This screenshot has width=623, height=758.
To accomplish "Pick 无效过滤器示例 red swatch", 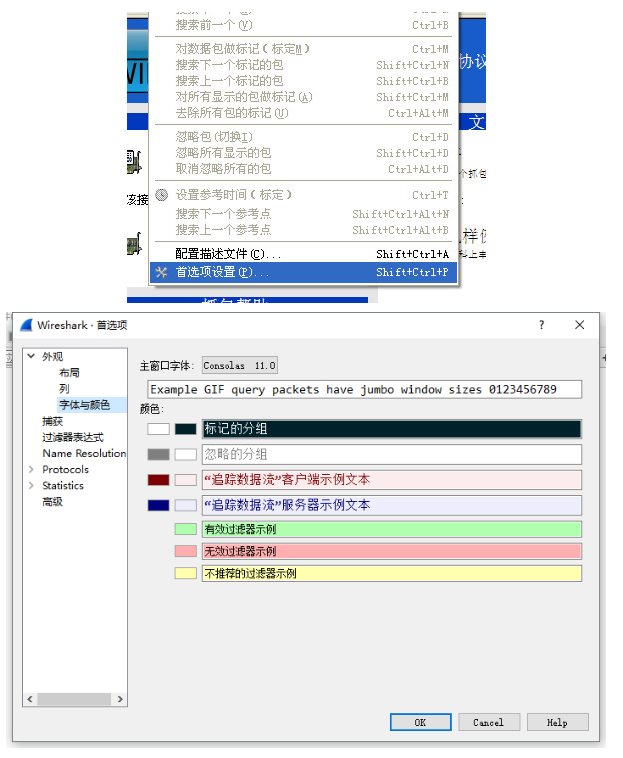I will tap(186, 551).
